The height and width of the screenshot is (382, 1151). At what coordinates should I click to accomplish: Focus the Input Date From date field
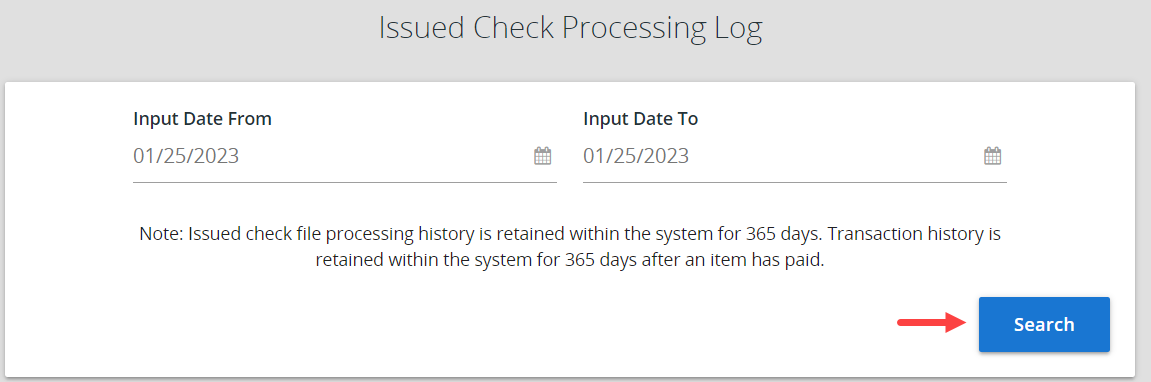click(x=344, y=156)
